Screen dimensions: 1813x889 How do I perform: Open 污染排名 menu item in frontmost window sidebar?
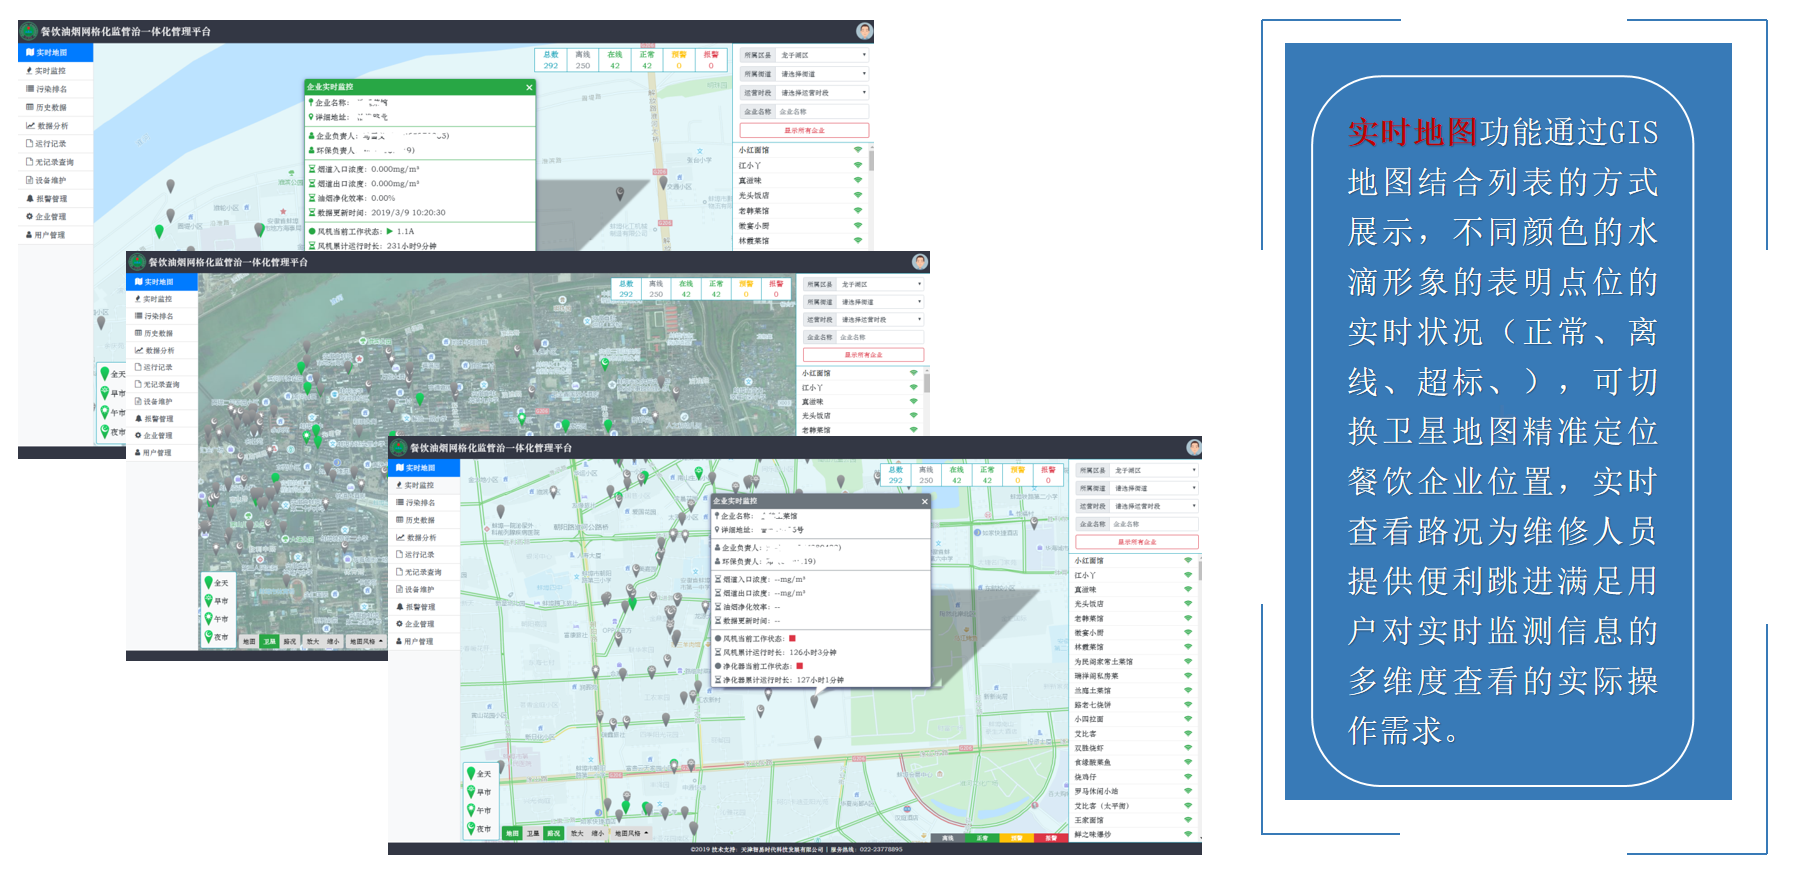(x=420, y=502)
